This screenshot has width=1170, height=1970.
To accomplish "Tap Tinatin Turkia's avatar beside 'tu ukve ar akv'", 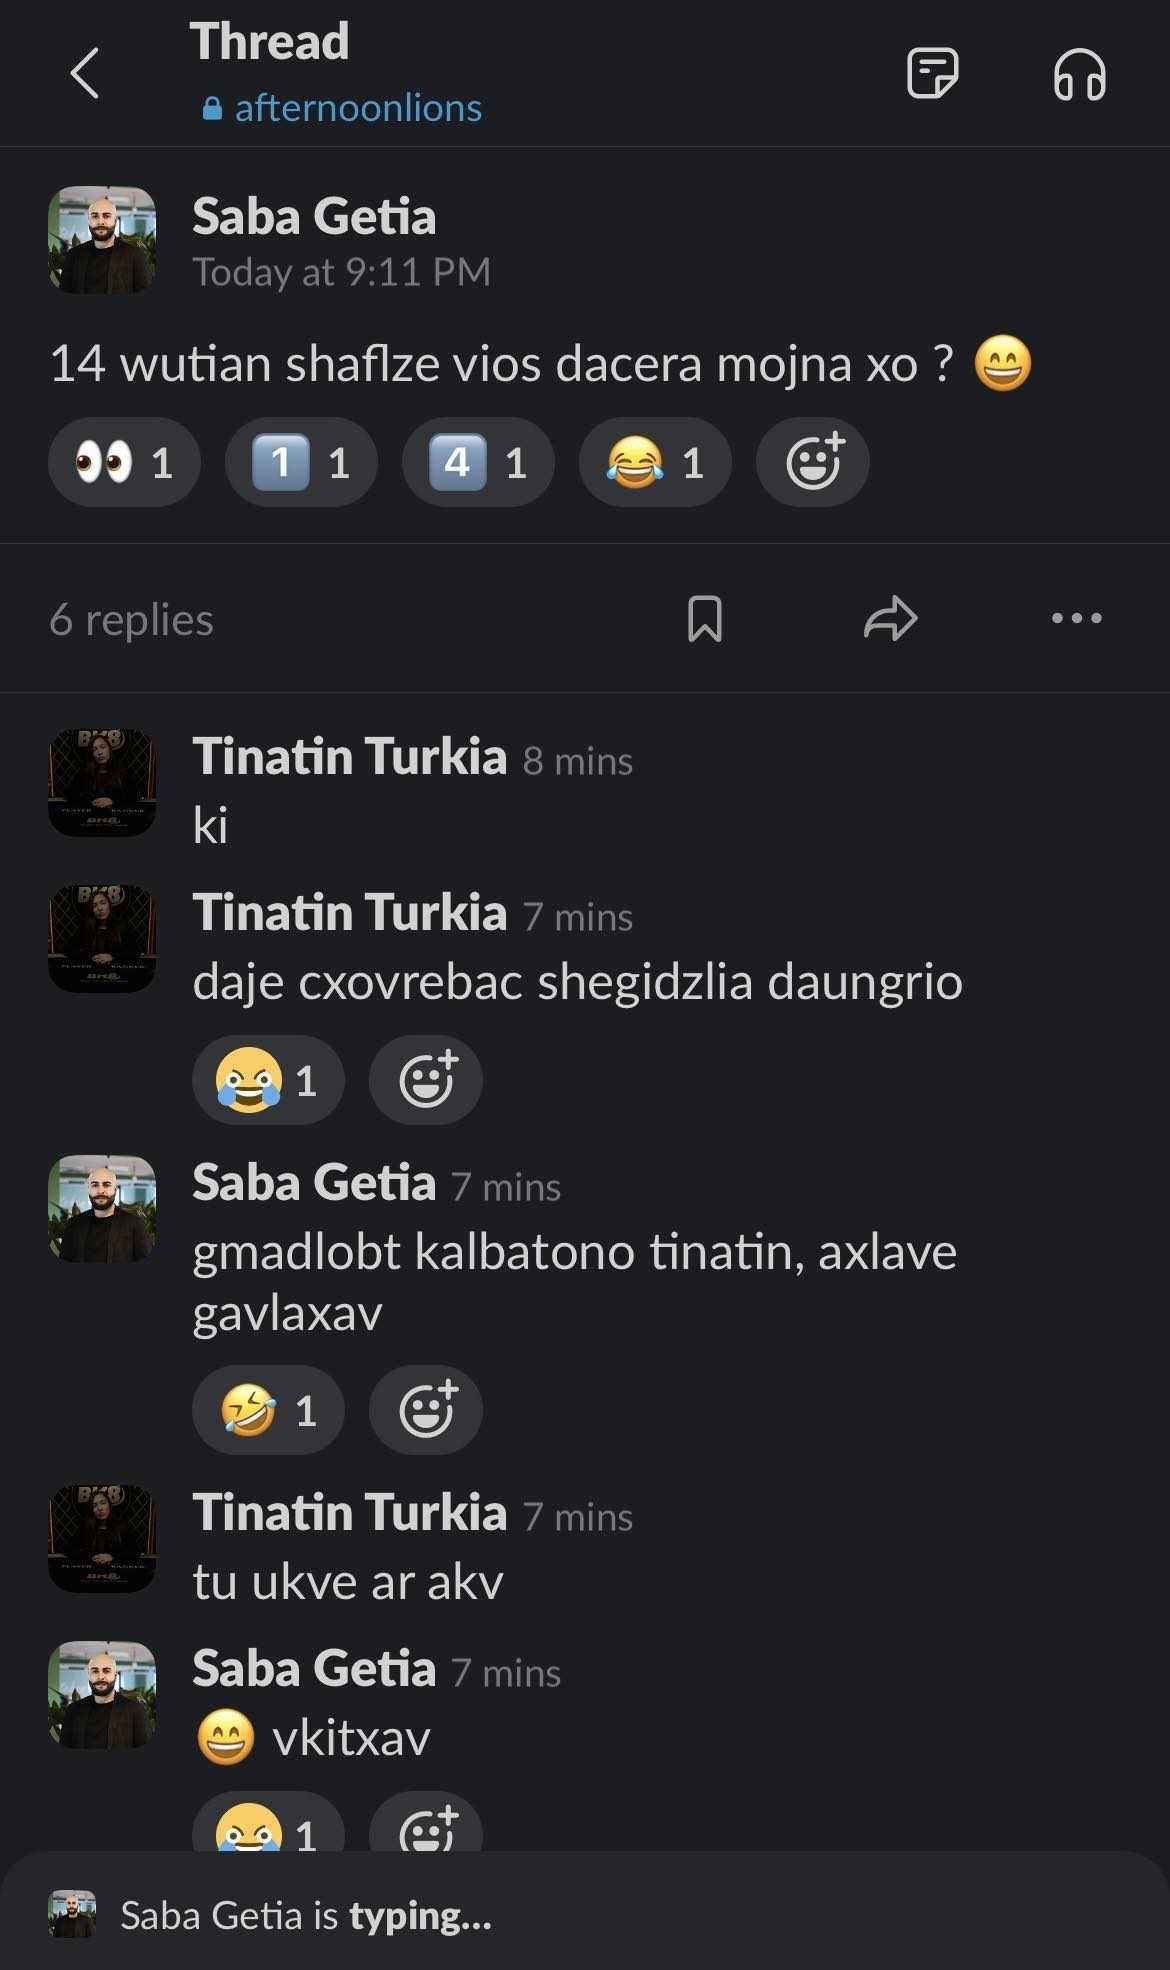I will 102,1538.
